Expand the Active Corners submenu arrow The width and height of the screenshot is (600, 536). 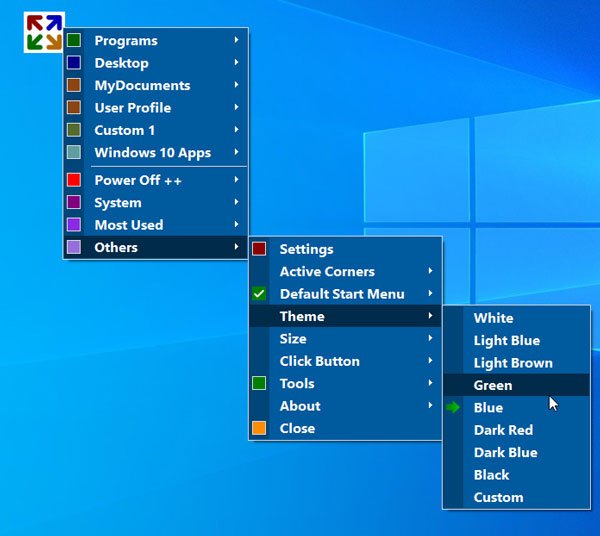(x=430, y=271)
